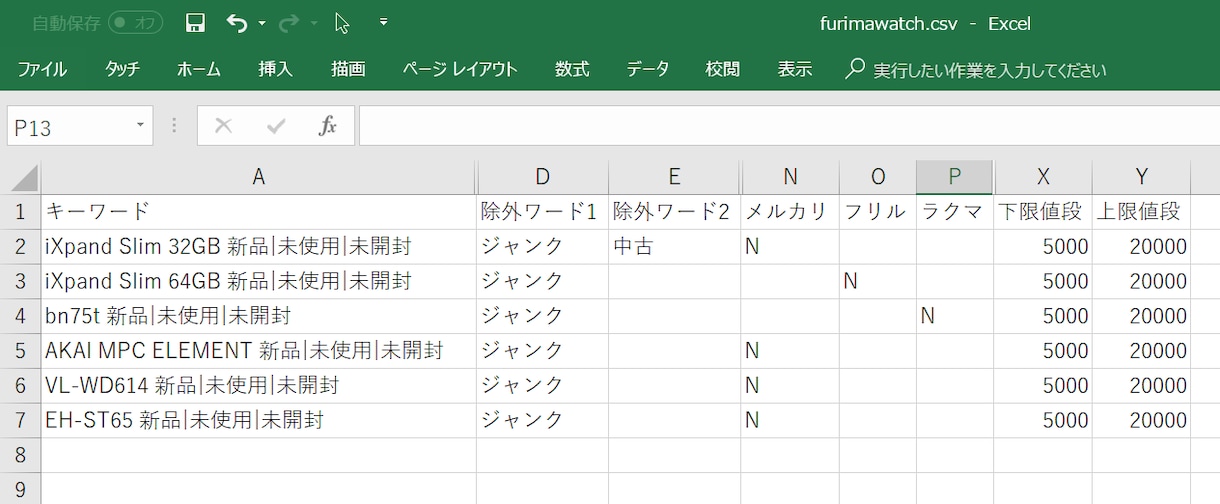The image size is (1220, 504).
Task: Select the VL-WD614 keyword cell
Action: 259,386
